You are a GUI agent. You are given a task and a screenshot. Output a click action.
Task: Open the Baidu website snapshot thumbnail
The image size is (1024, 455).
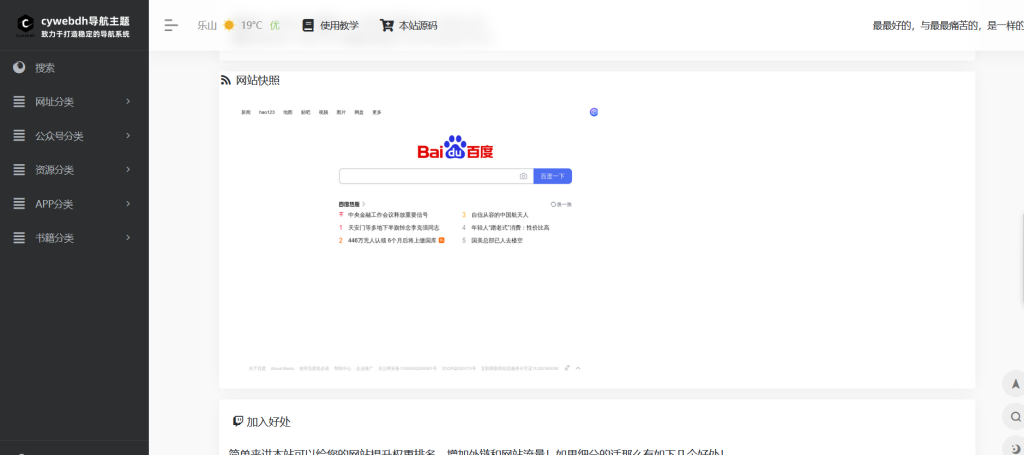coord(419,240)
